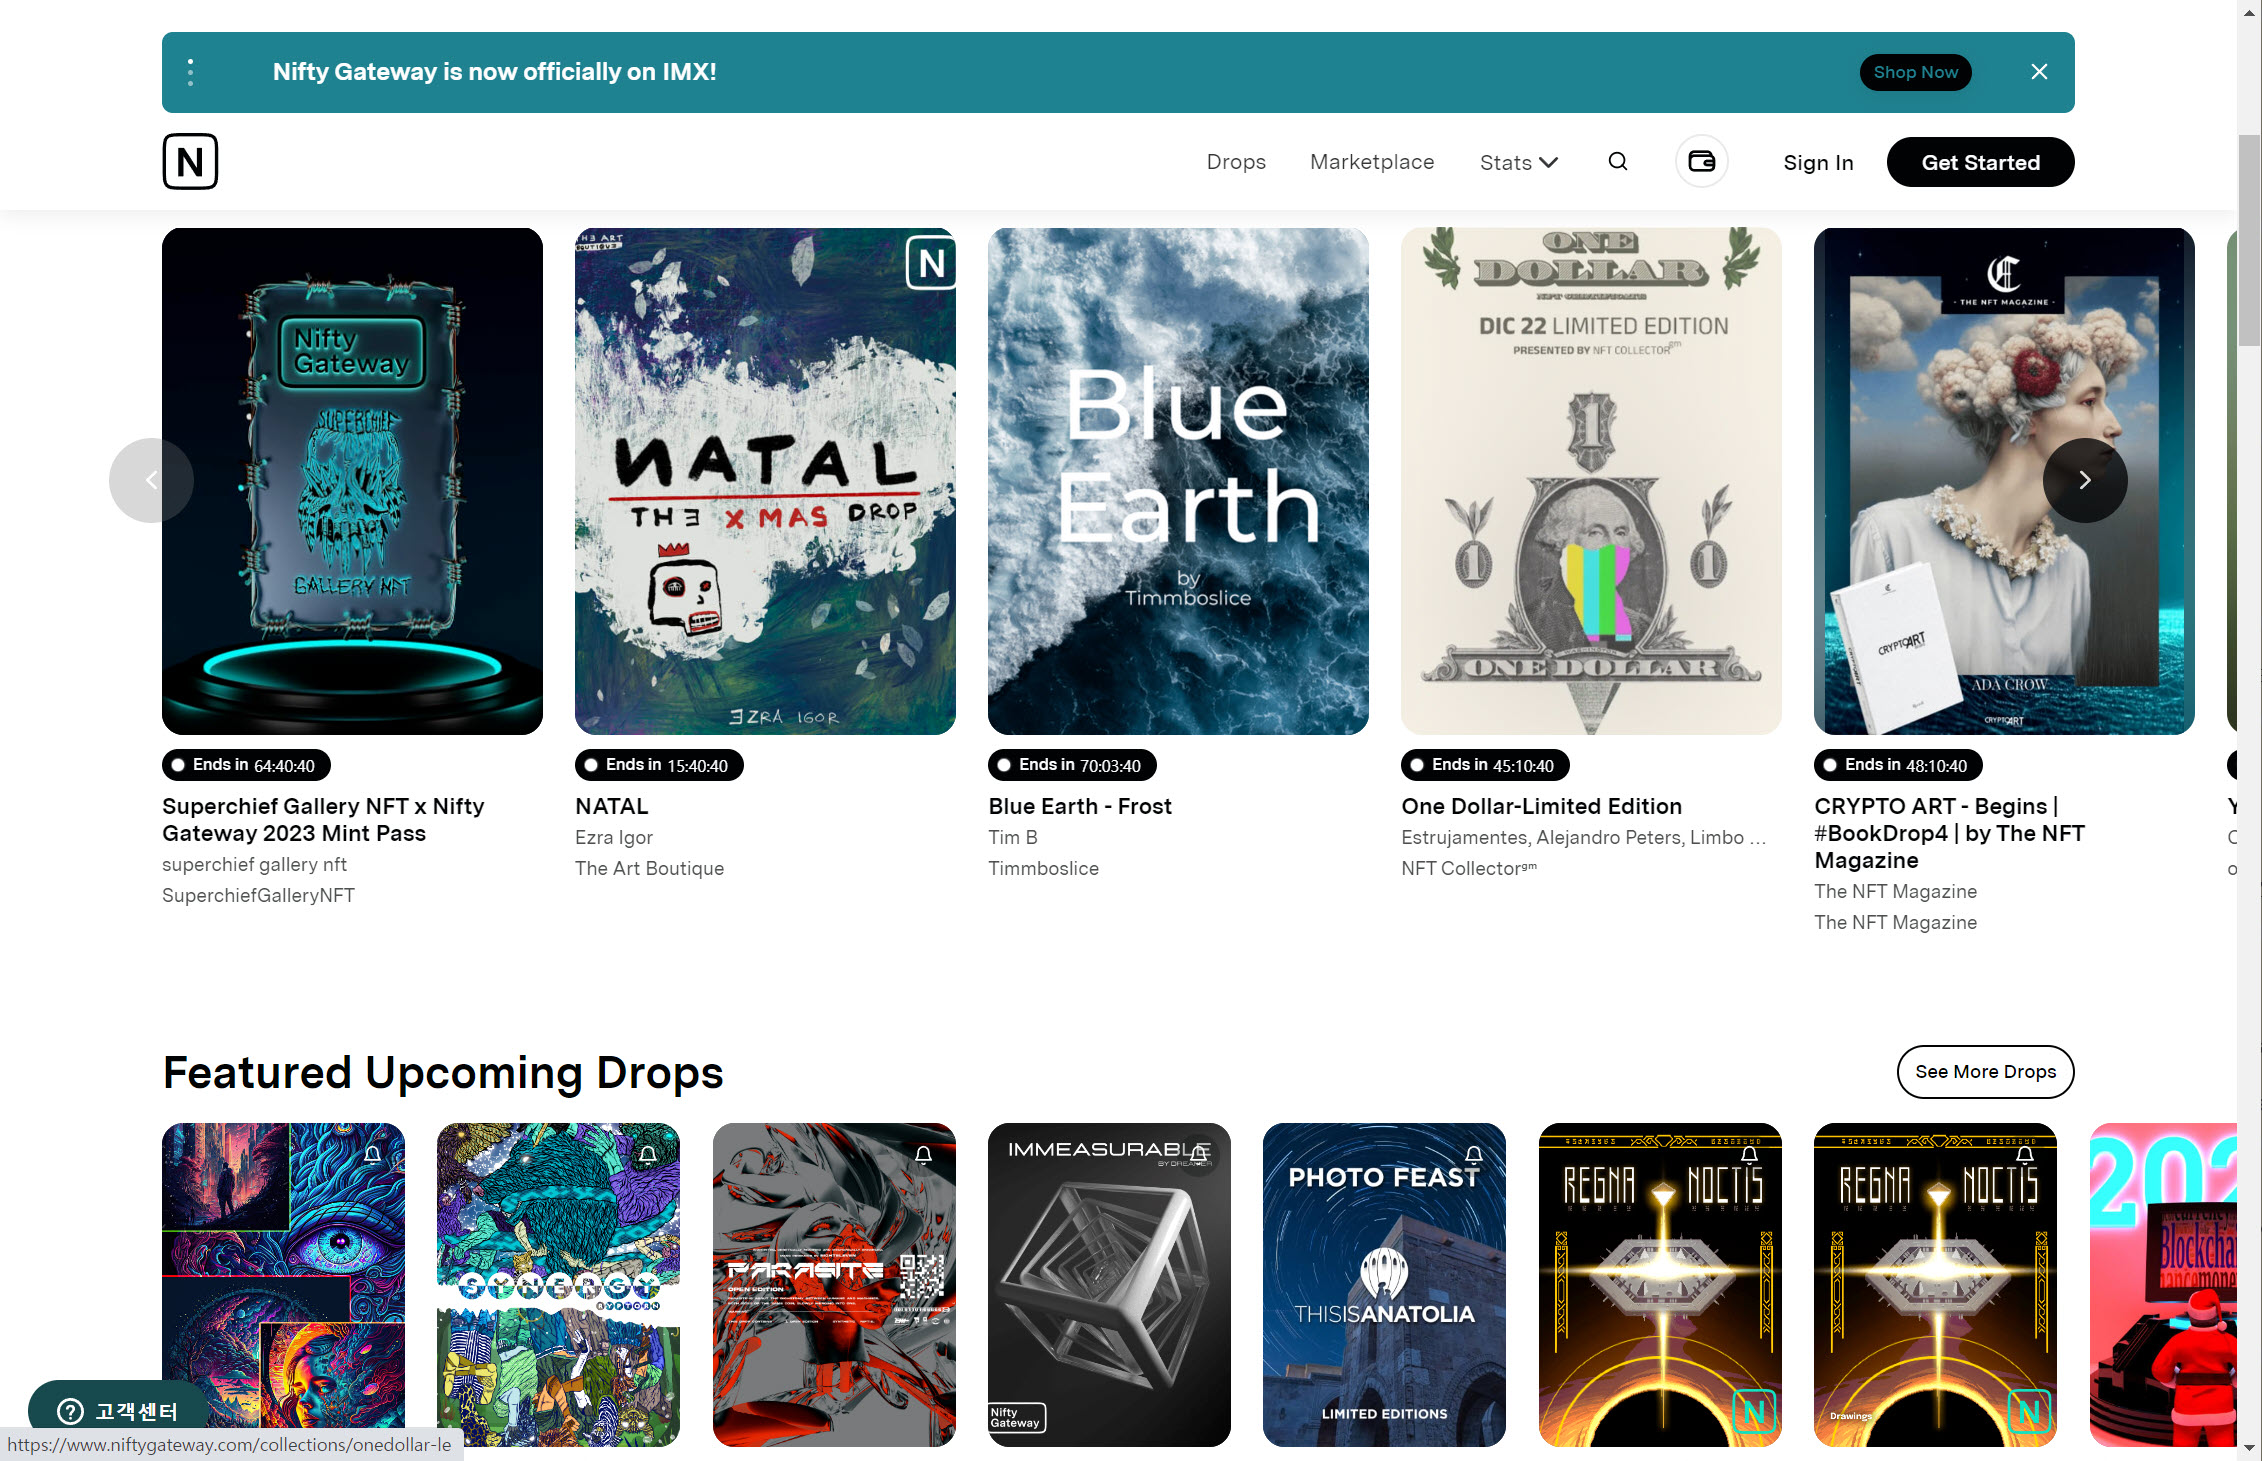This screenshot has width=2262, height=1461.
Task: Open the banner three-dot menu
Action: point(190,72)
